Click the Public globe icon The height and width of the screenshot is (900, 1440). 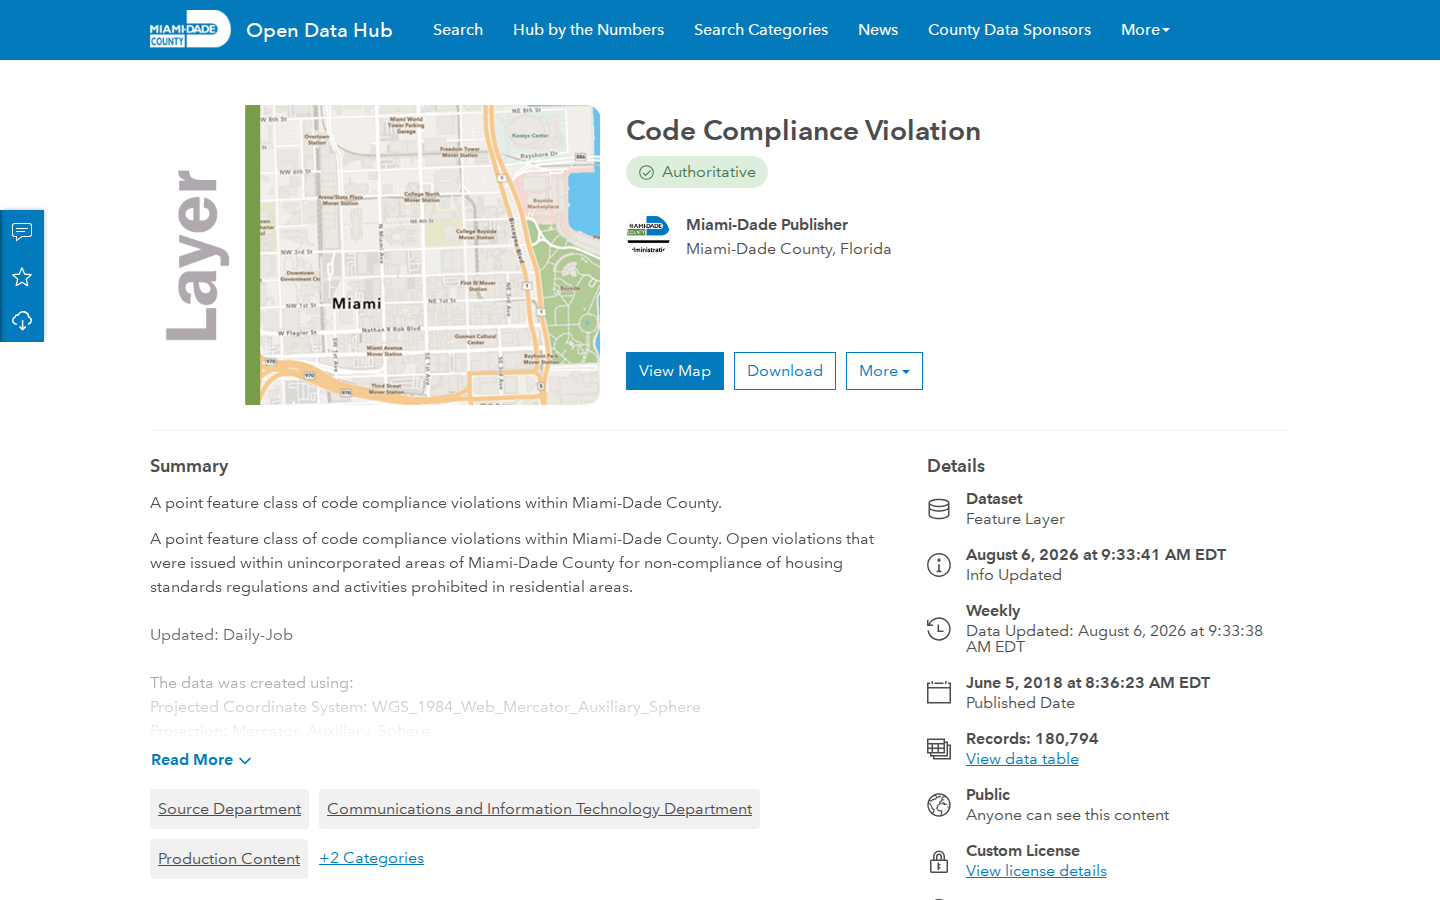click(x=939, y=805)
